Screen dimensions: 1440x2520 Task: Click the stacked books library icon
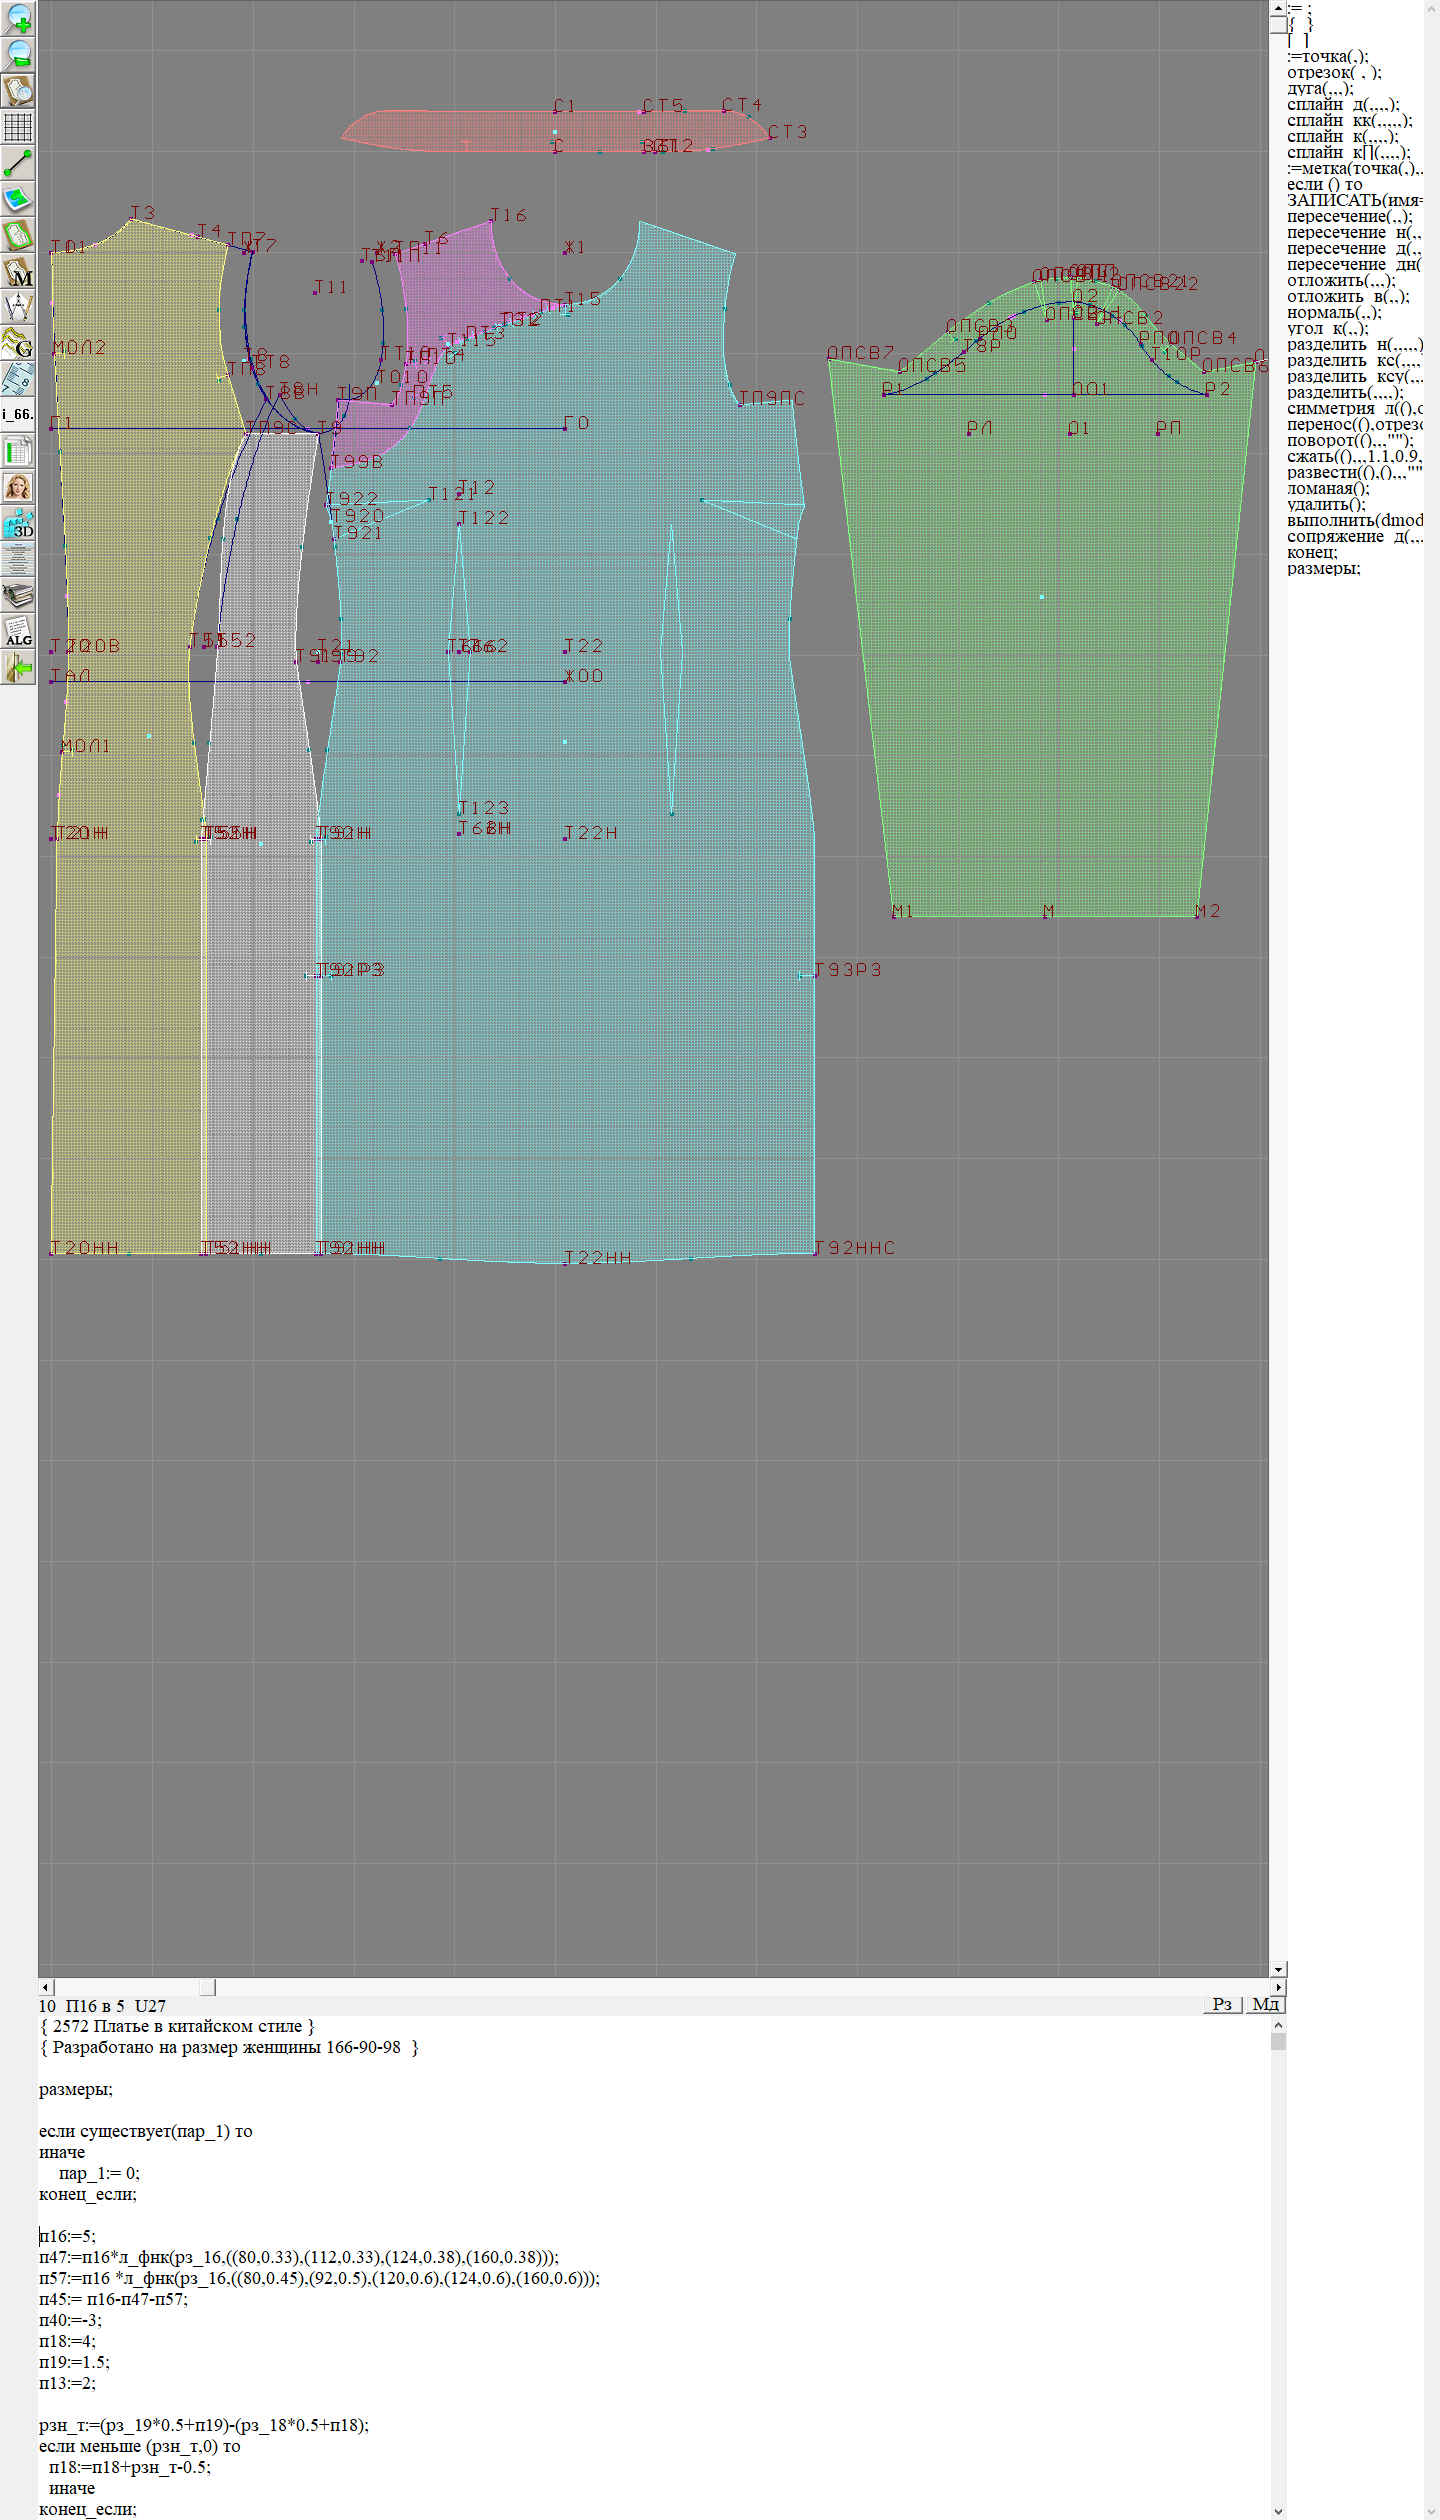(x=19, y=596)
